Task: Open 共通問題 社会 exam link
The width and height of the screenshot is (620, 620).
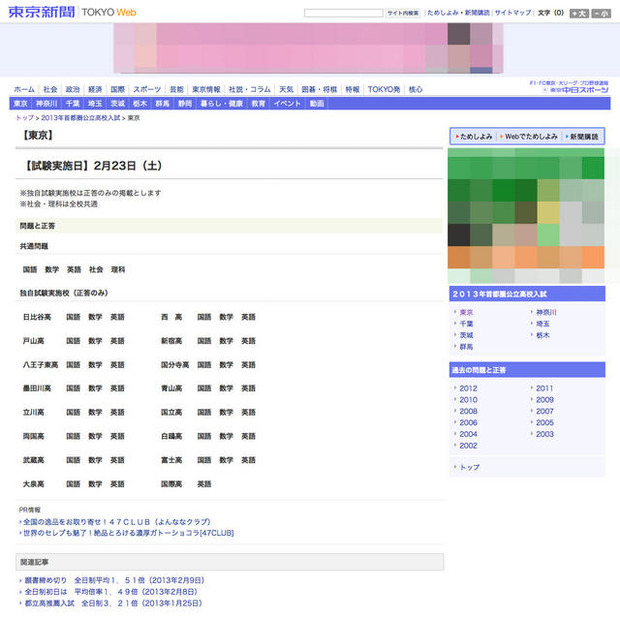Action: 96,270
